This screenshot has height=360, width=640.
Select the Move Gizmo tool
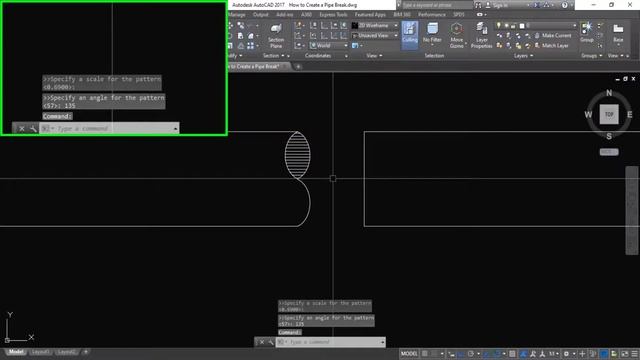coord(456,35)
